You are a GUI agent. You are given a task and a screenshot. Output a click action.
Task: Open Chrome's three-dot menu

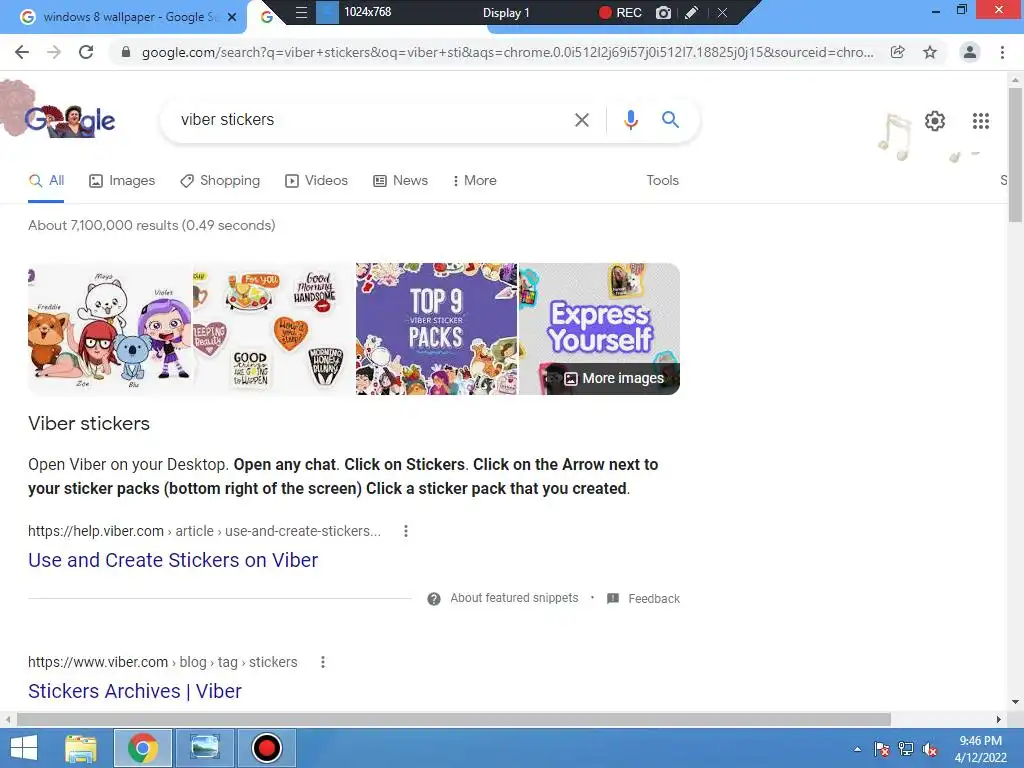[1002, 52]
